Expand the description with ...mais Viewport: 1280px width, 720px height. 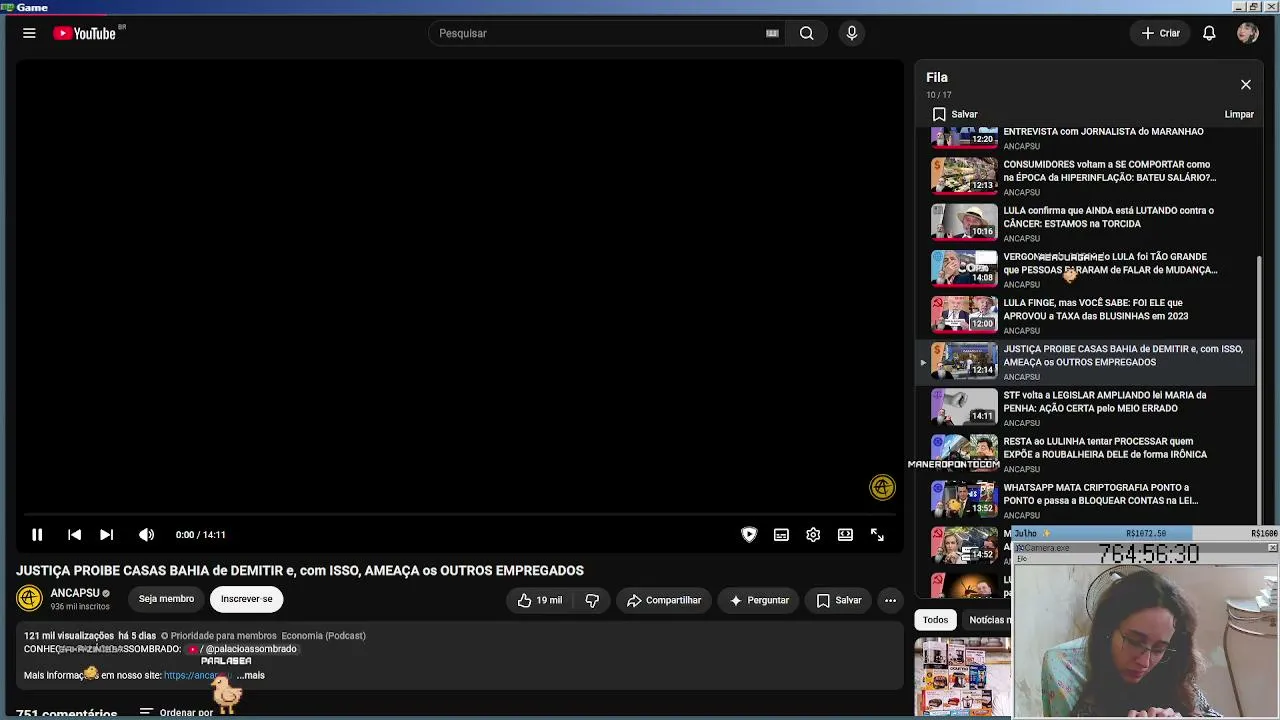click(251, 675)
